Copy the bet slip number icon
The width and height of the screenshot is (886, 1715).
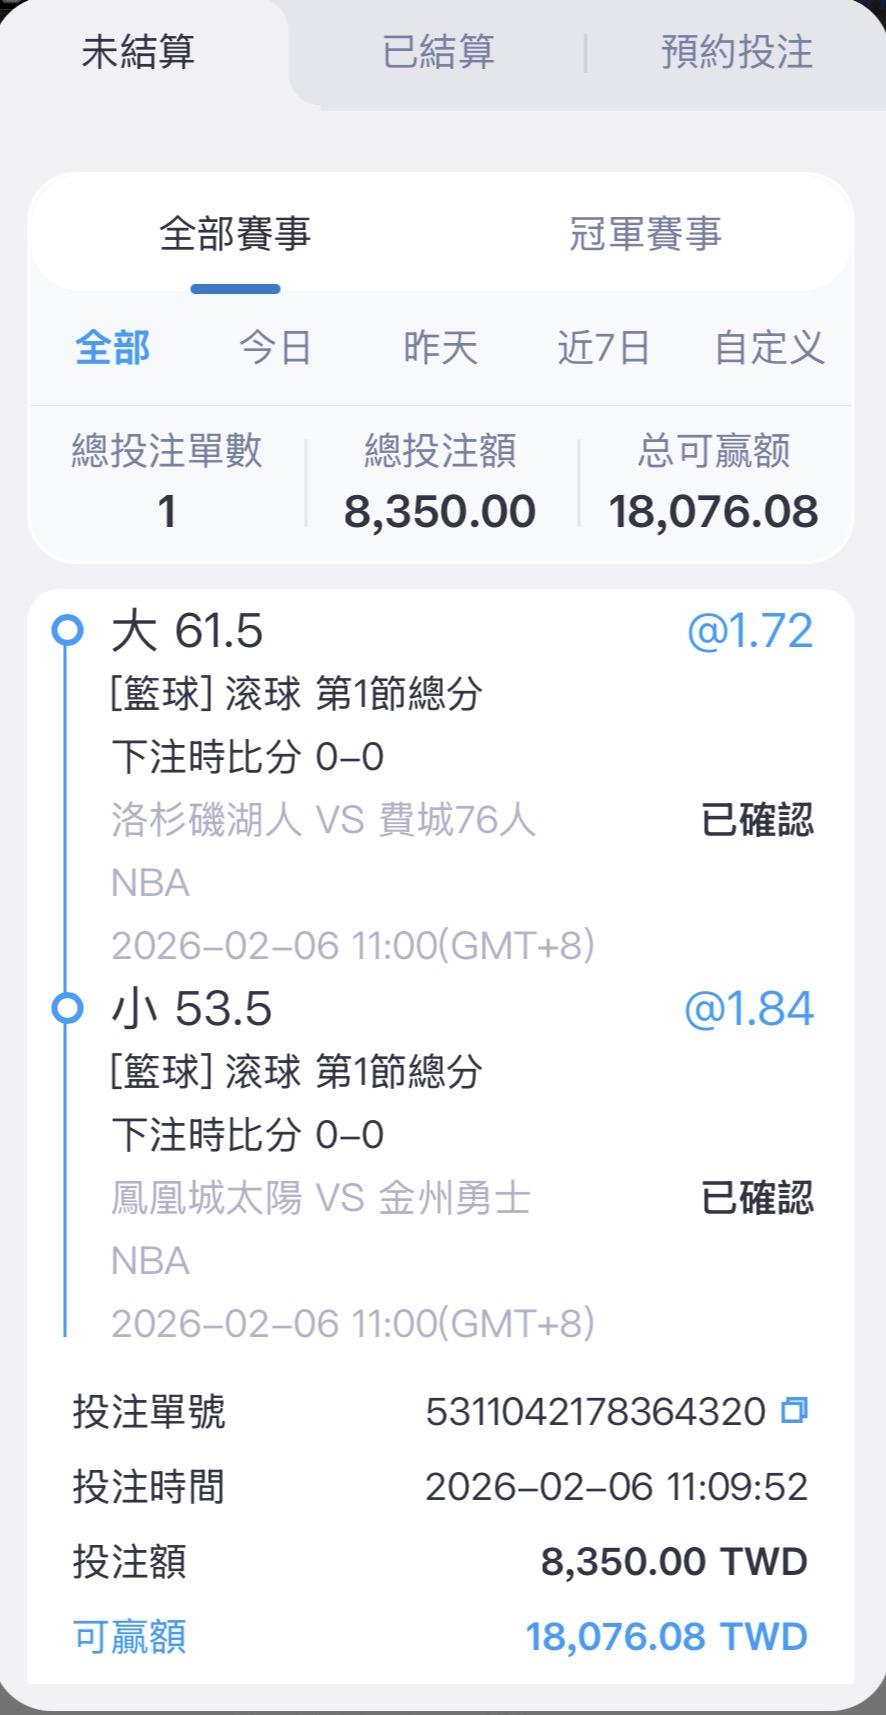point(794,1411)
